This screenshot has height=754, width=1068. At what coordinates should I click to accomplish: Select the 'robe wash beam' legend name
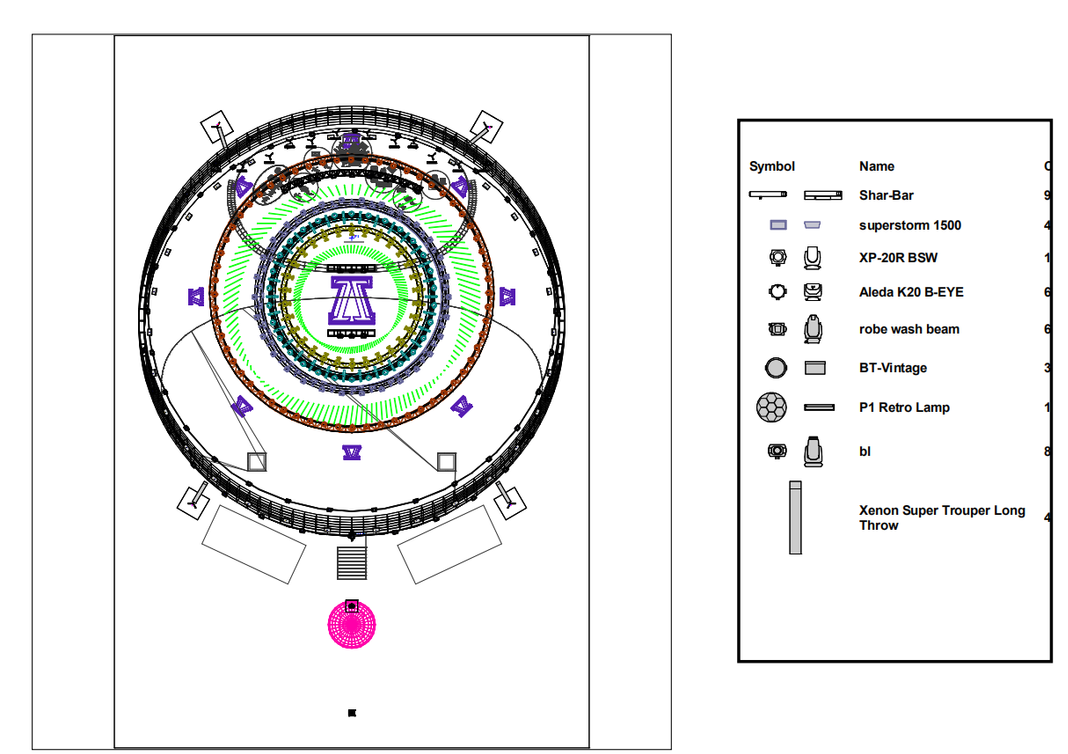click(x=909, y=330)
